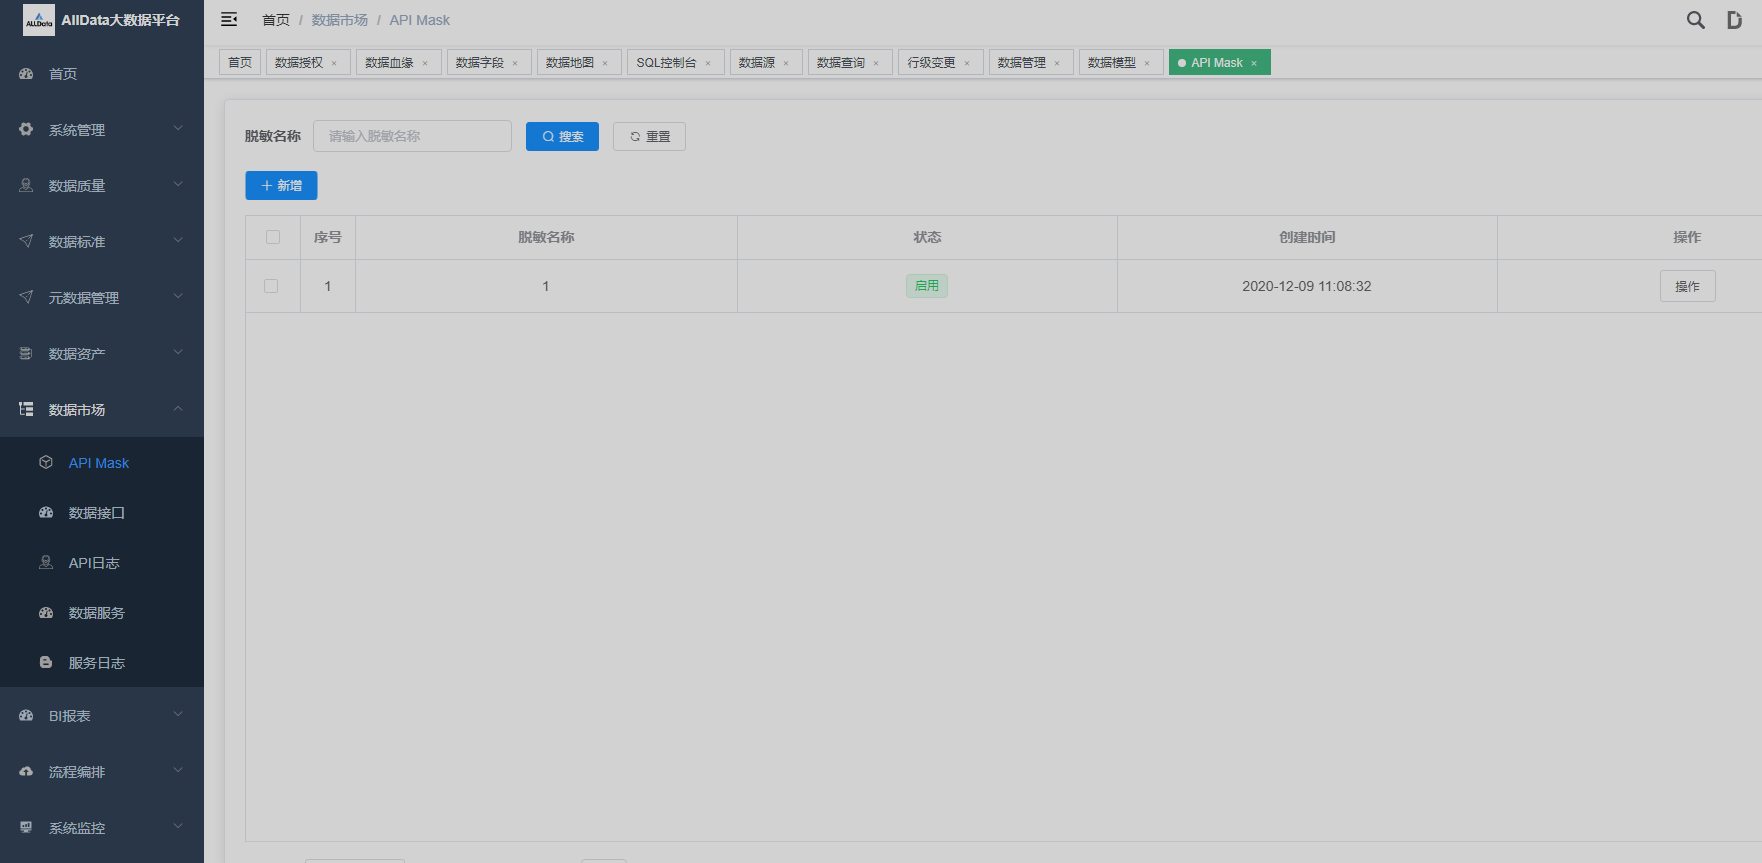
Task: Close the 数据模型 tab
Action: 1147,63
